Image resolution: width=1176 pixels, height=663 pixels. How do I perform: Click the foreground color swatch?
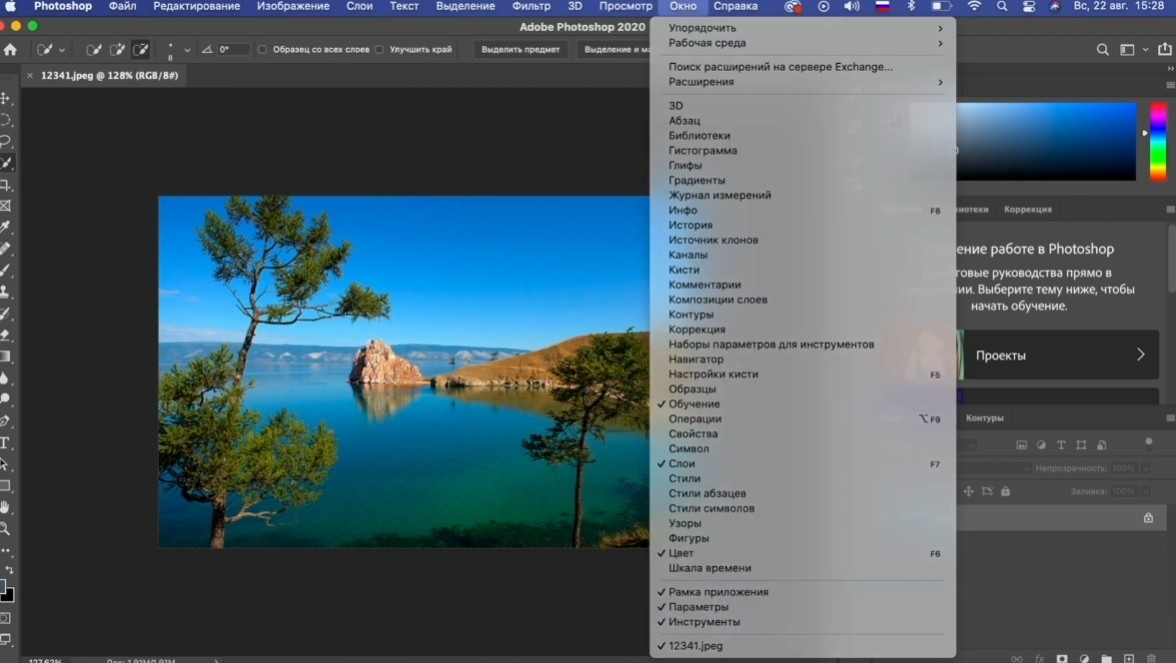pos(2,587)
